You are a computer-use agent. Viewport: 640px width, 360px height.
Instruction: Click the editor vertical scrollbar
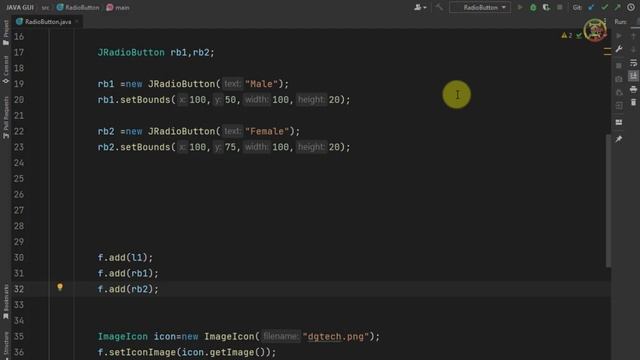pos(608,200)
